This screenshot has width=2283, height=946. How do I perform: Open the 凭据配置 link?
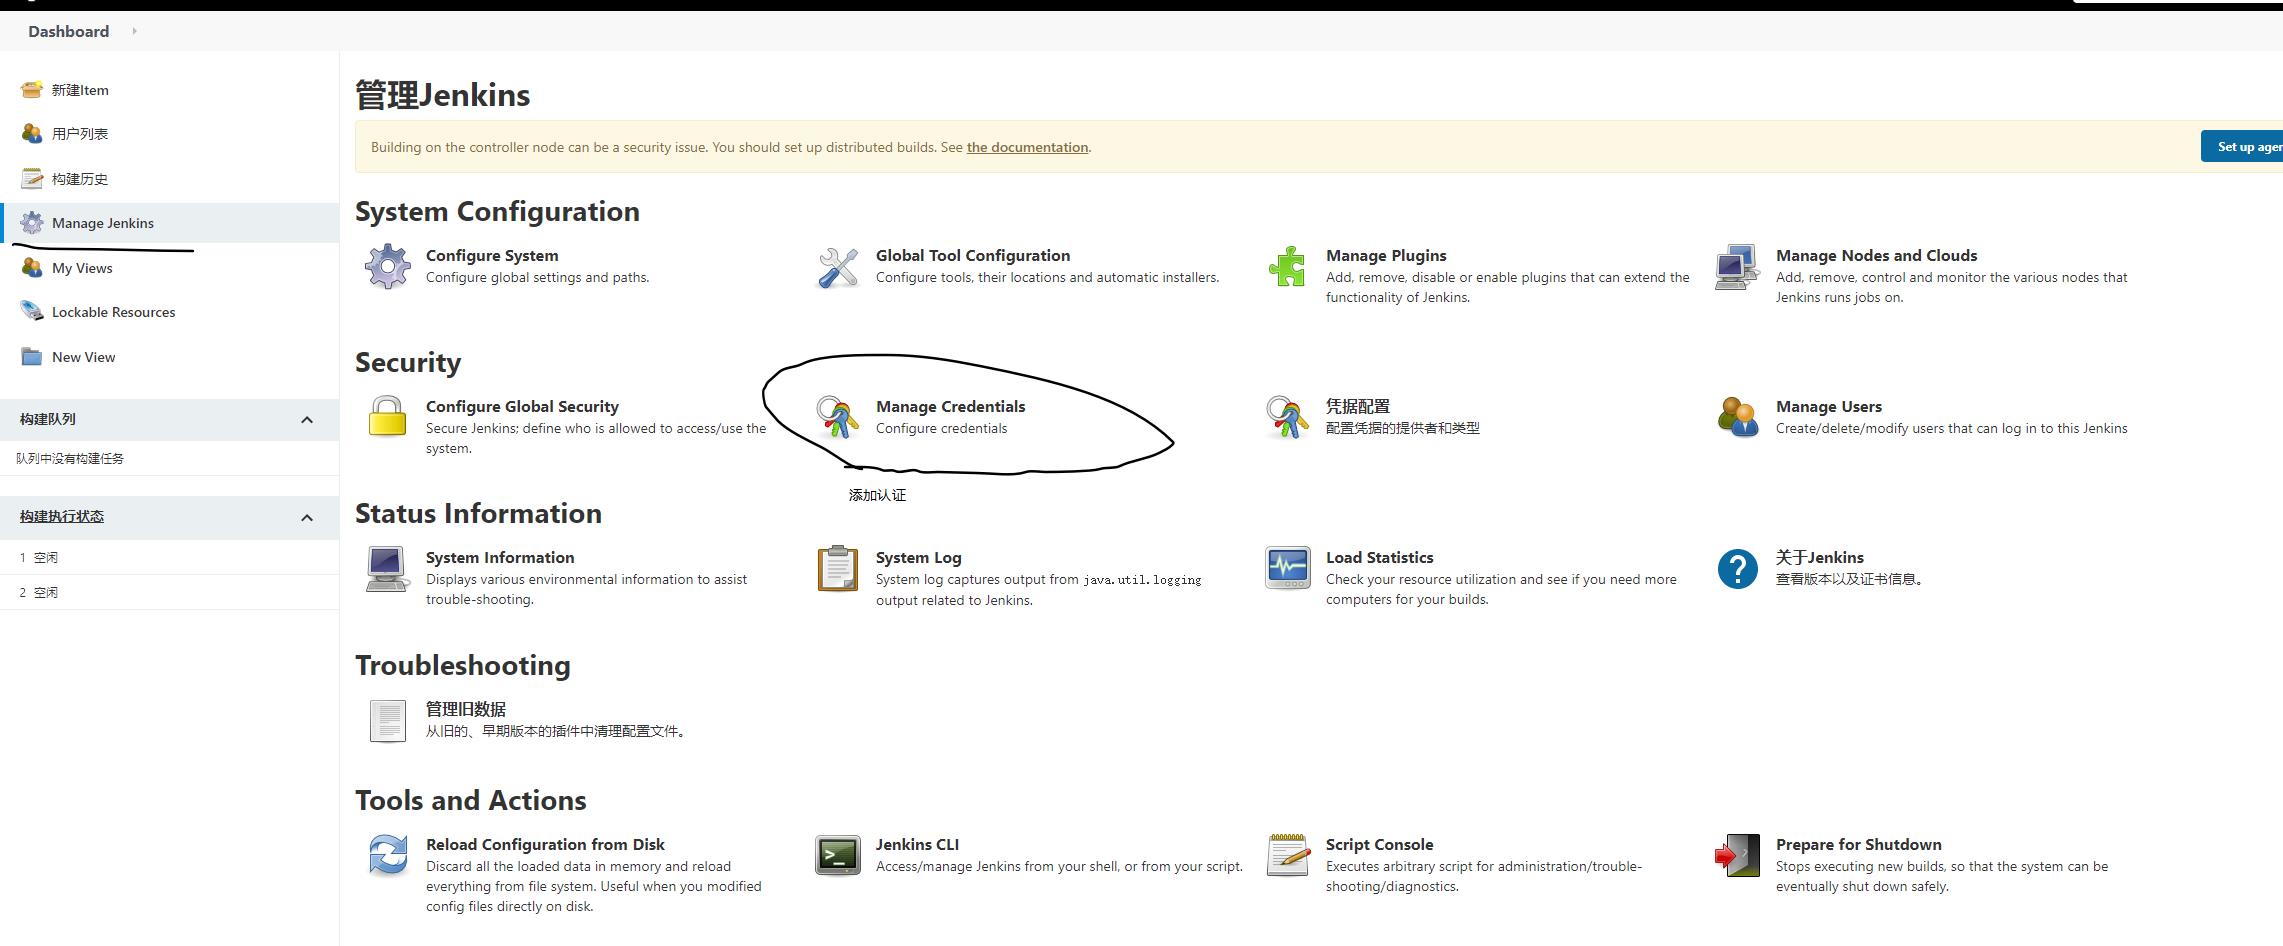tap(1358, 407)
